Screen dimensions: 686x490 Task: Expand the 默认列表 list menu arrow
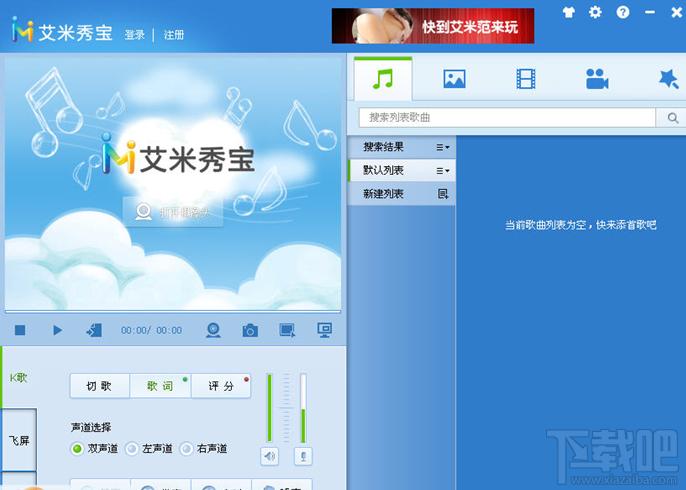tap(442, 171)
